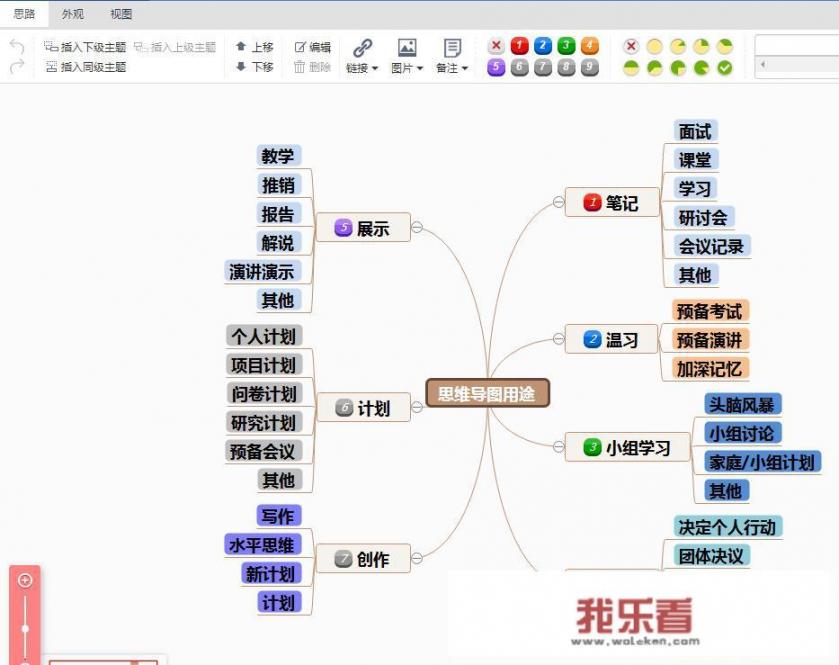The image size is (839, 665).
Task: Apply red priority 1 icon
Action: pos(520,46)
